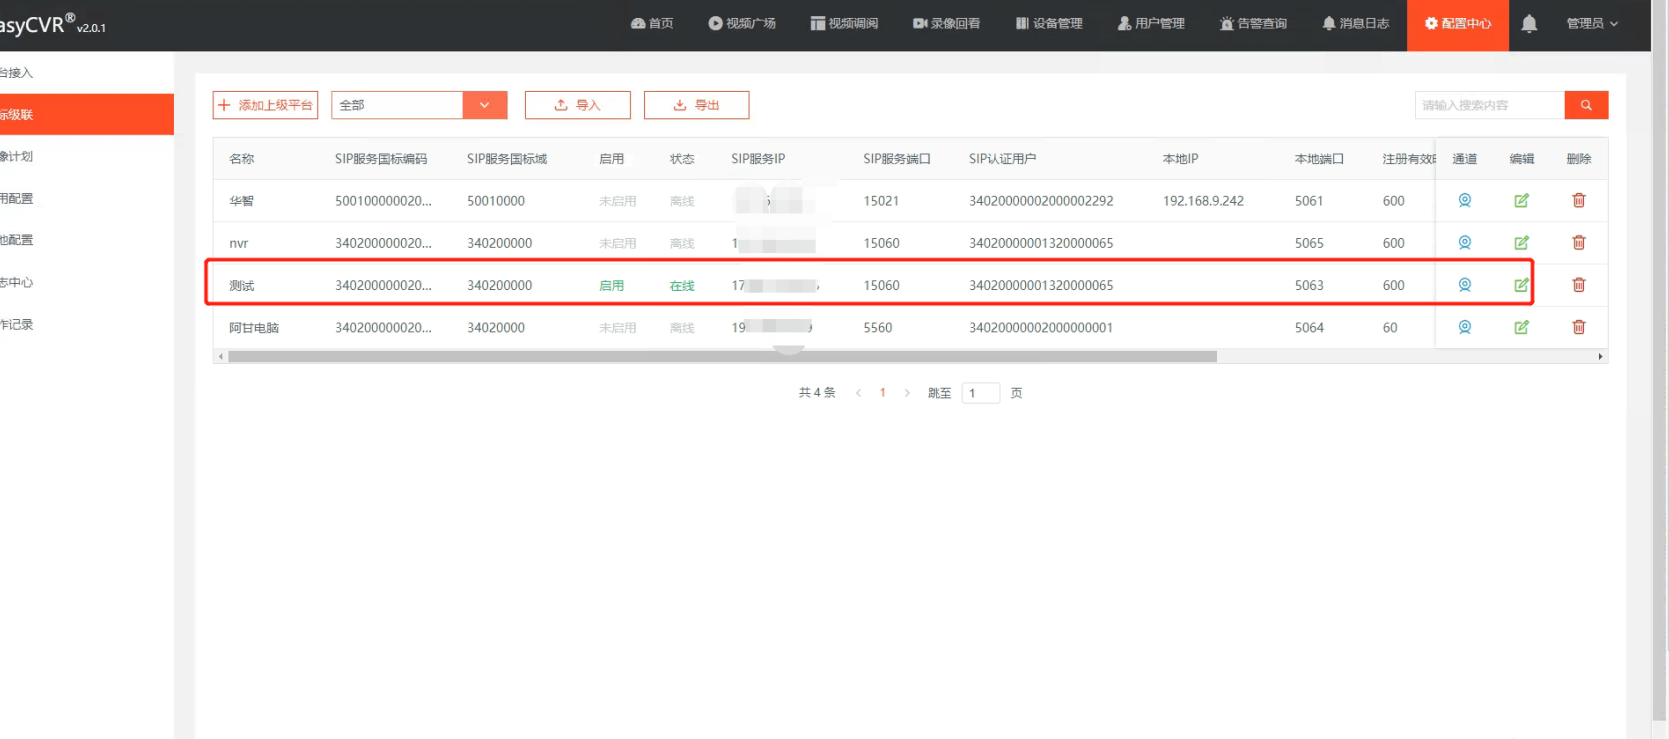
Task: Edit the 华智 platform entry
Action: [1520, 201]
